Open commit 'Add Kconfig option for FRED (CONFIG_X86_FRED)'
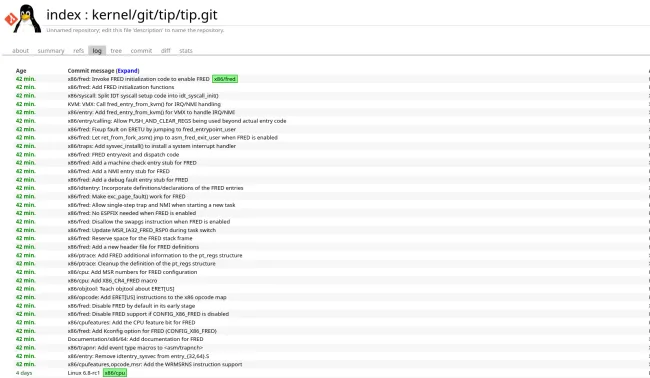 point(142,331)
